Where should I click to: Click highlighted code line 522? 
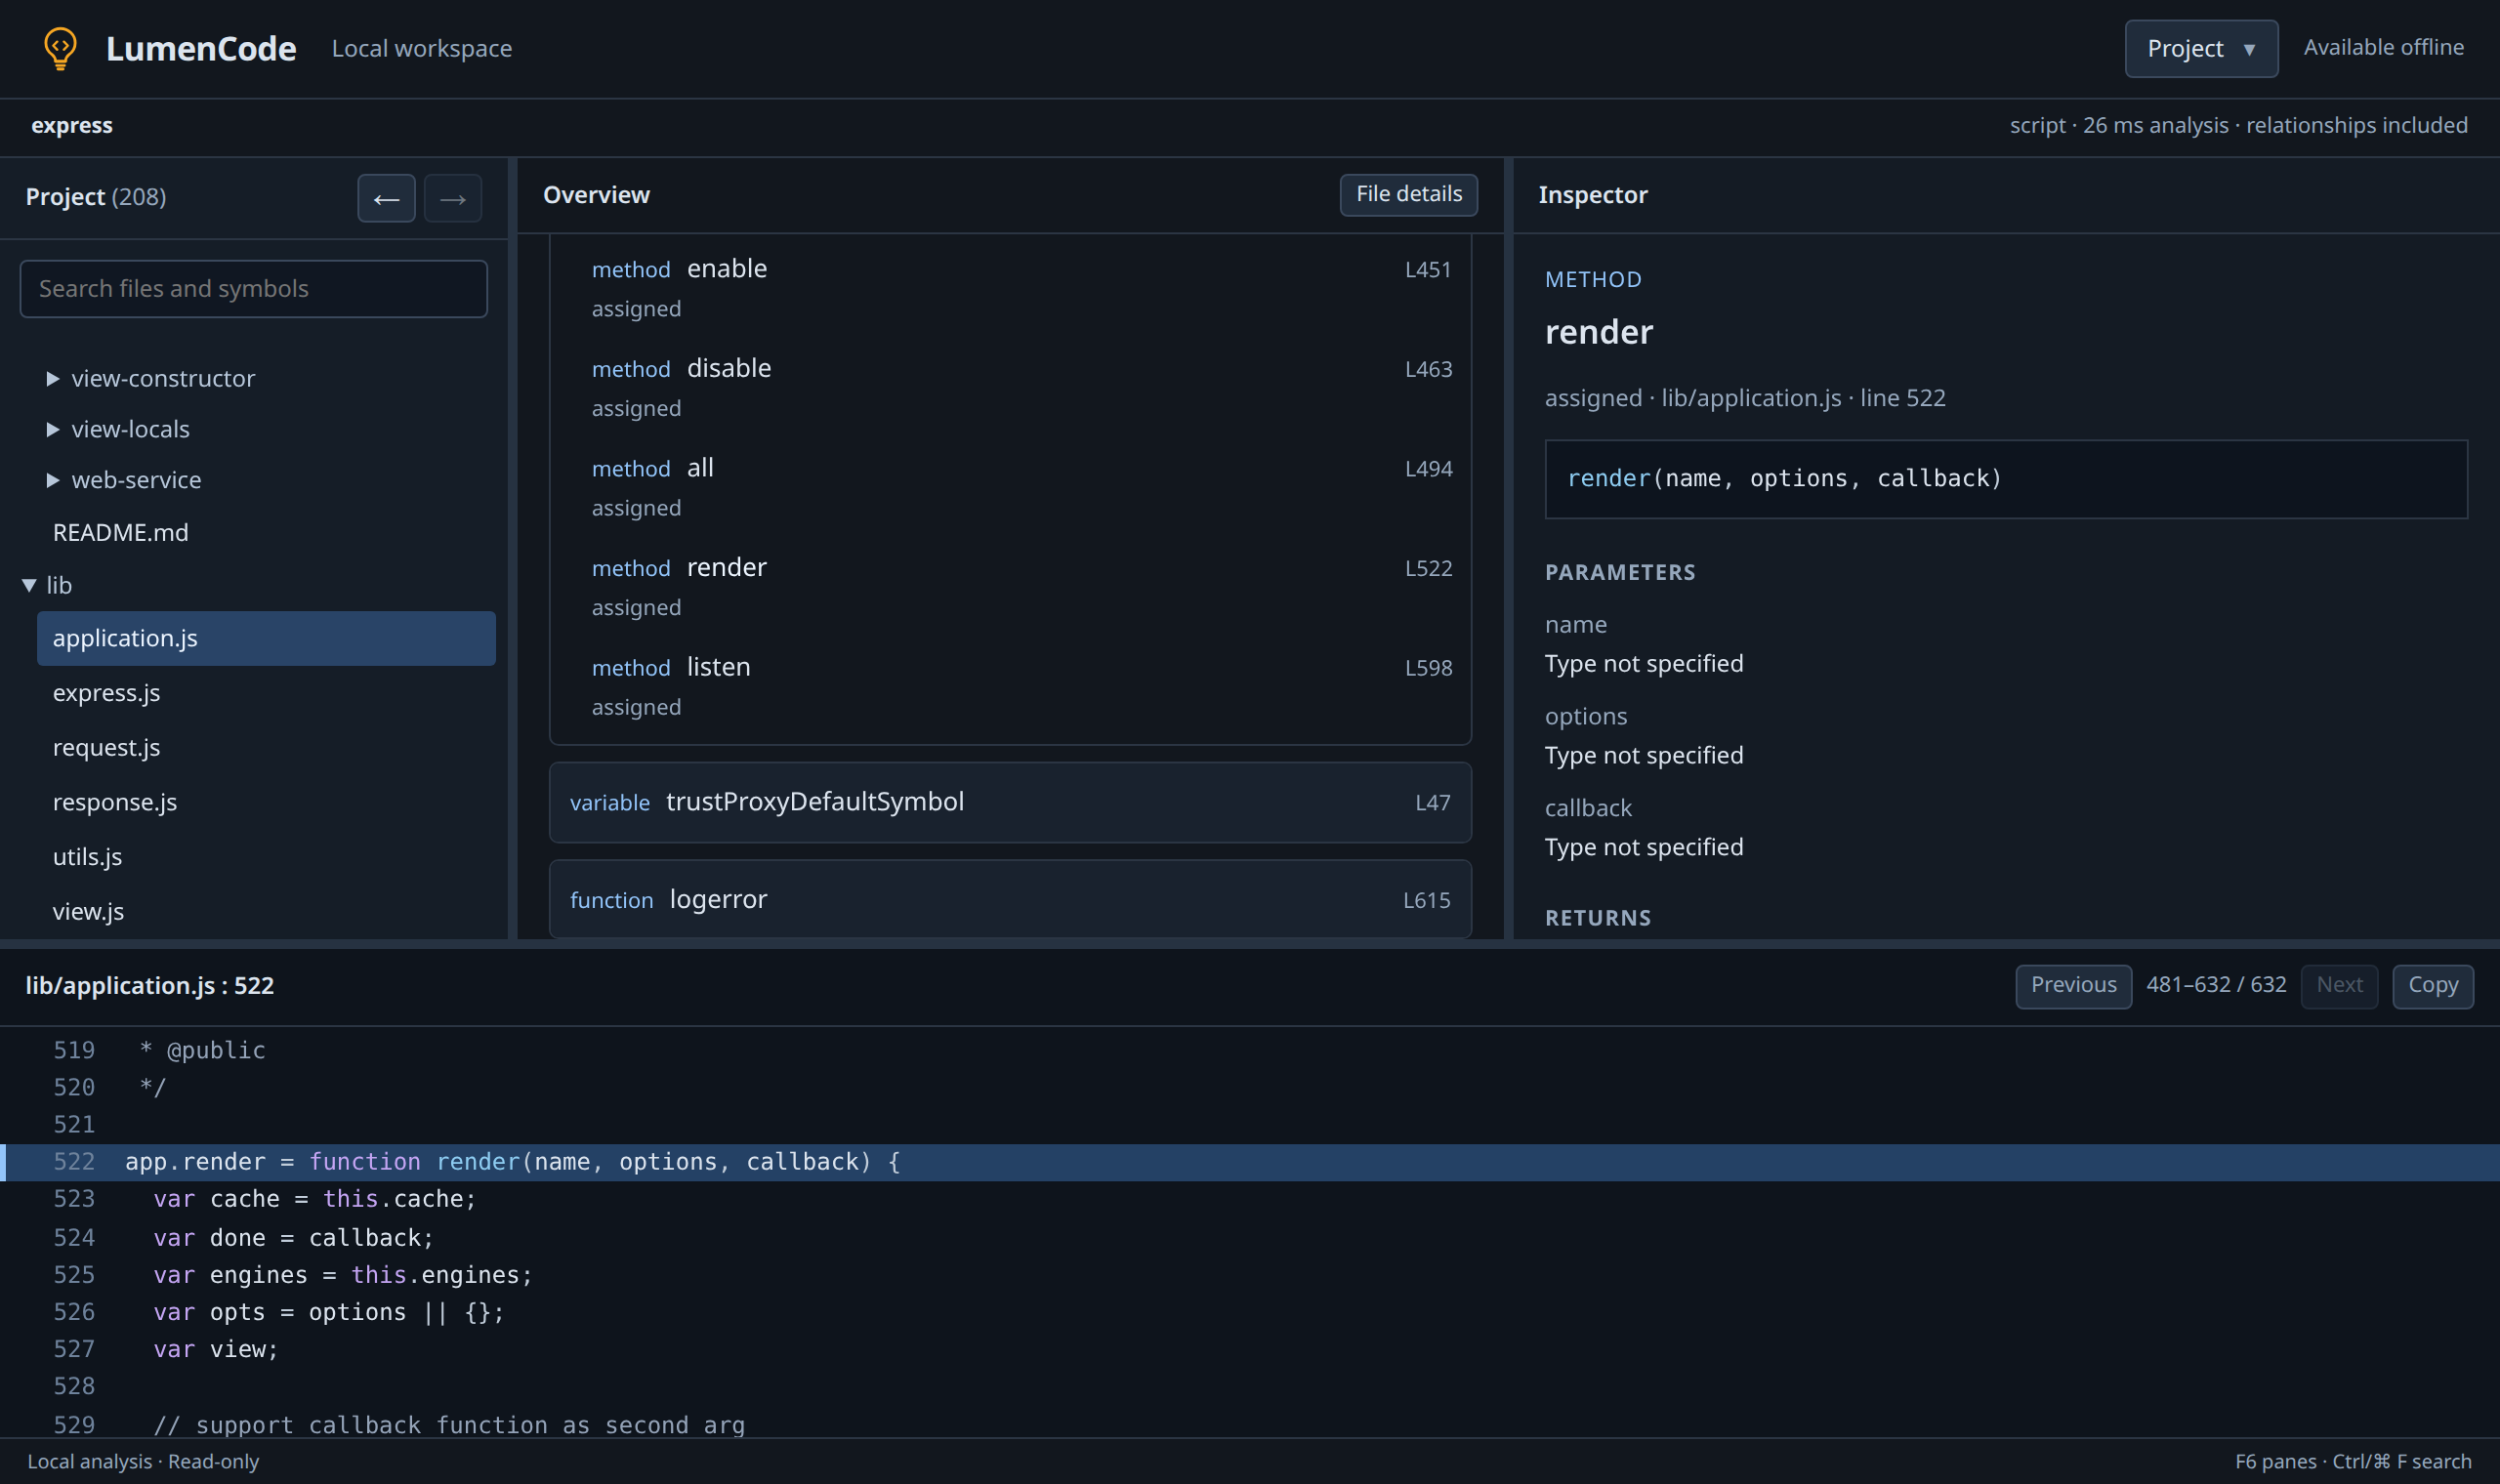pos(1250,1162)
